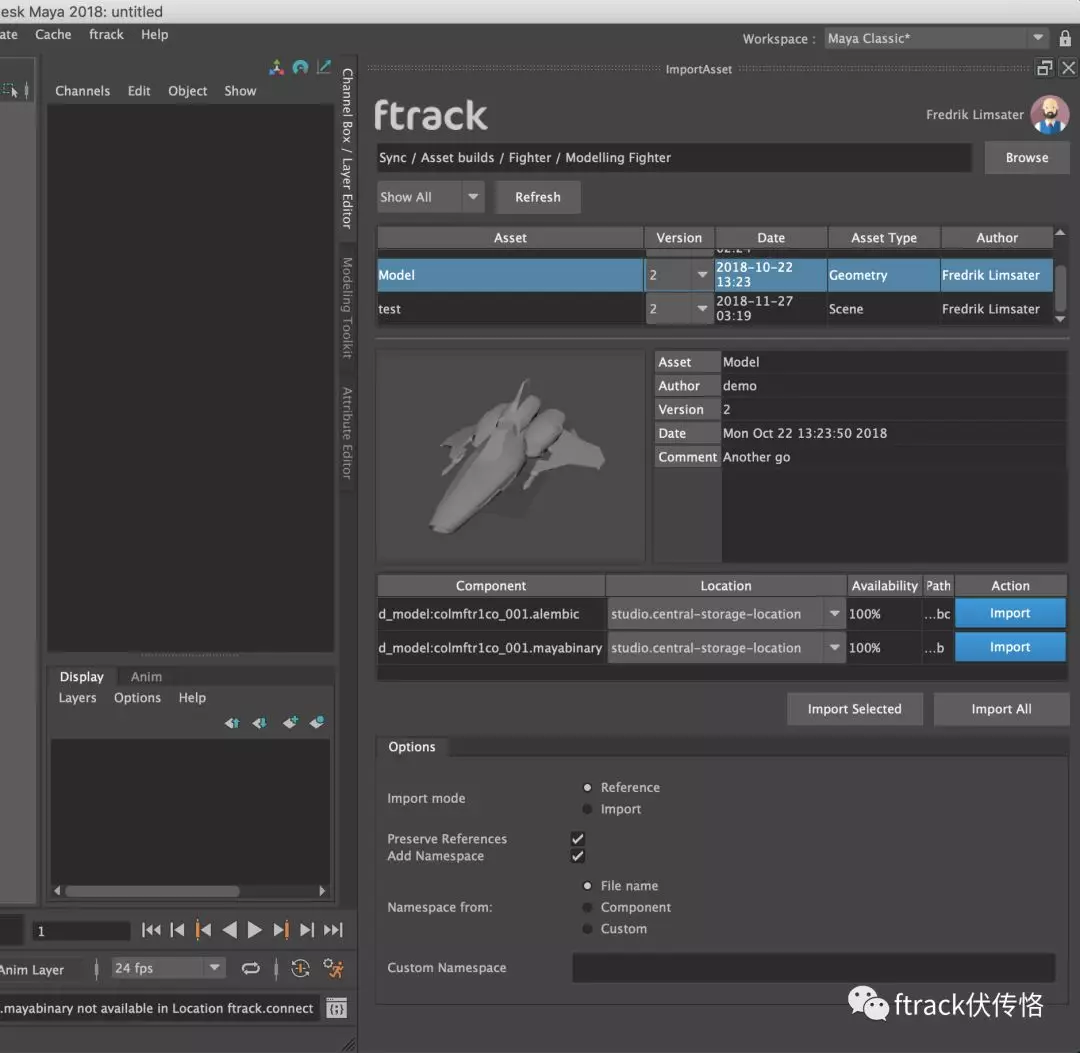Open location dropdown for mayabinary component
The image size is (1080, 1053).
point(727,647)
